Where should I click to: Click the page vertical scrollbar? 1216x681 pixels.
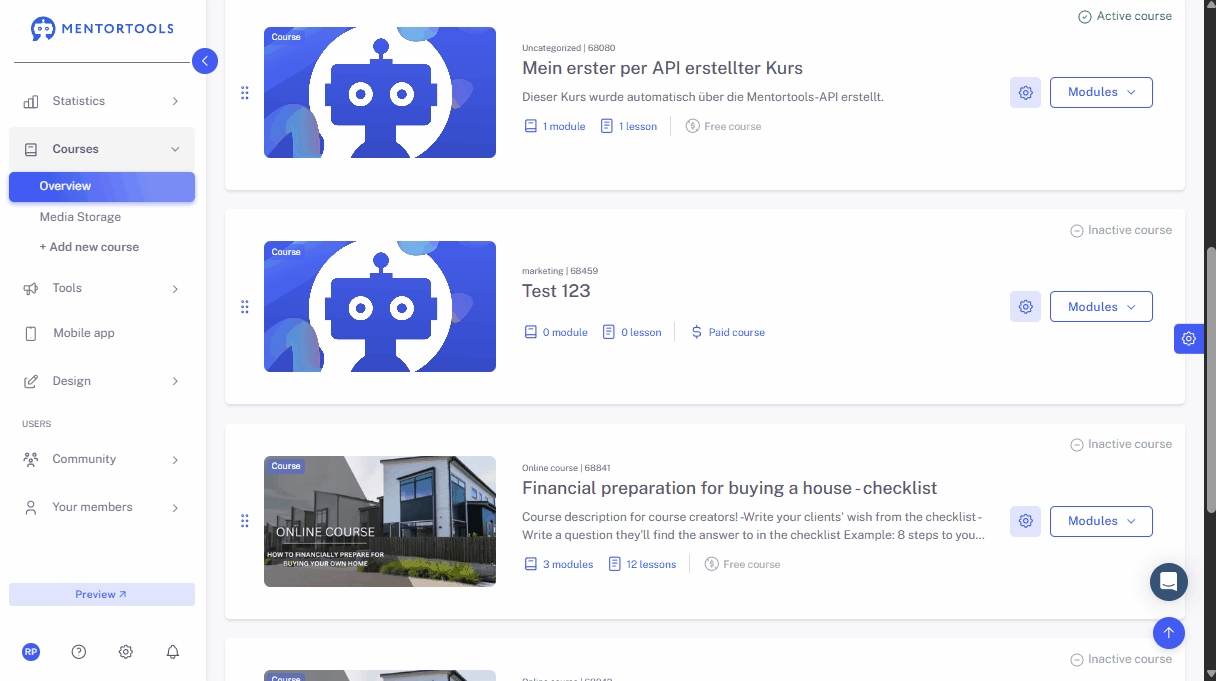point(1211,380)
